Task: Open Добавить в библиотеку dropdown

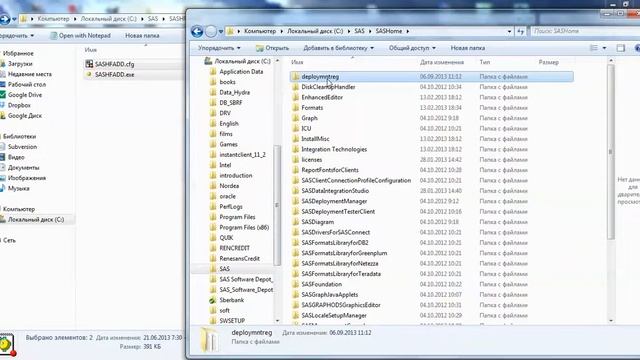Action: pyautogui.click(x=338, y=48)
